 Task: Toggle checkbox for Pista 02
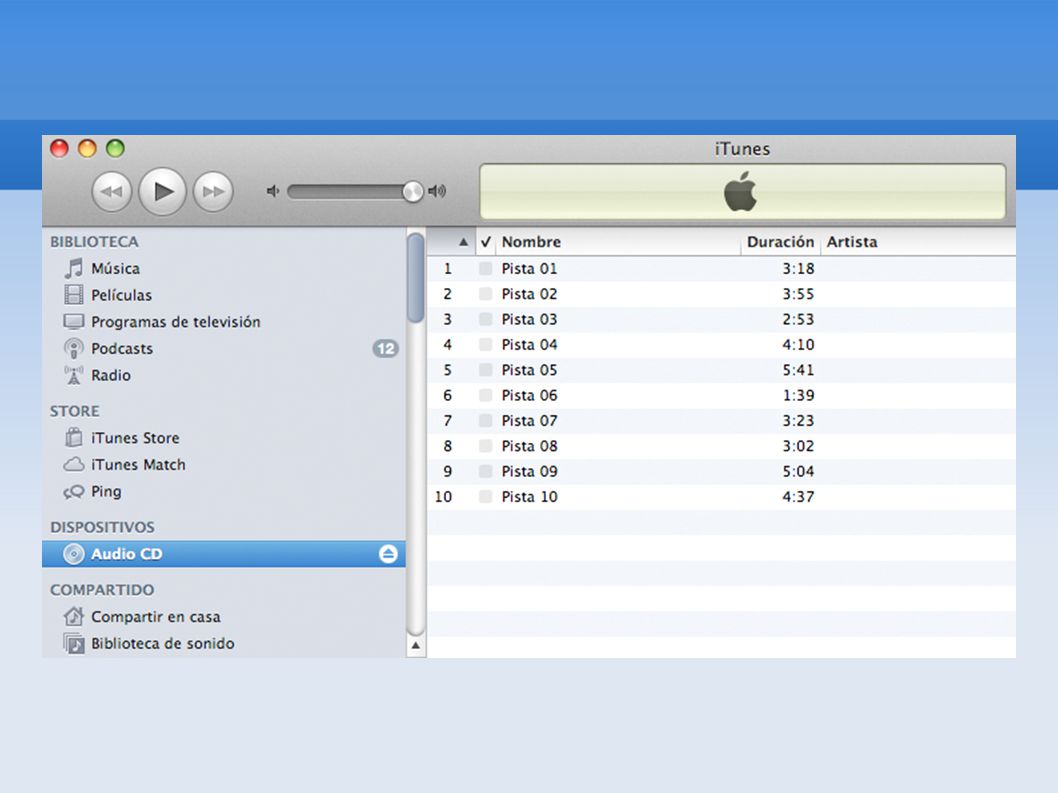(x=485, y=294)
